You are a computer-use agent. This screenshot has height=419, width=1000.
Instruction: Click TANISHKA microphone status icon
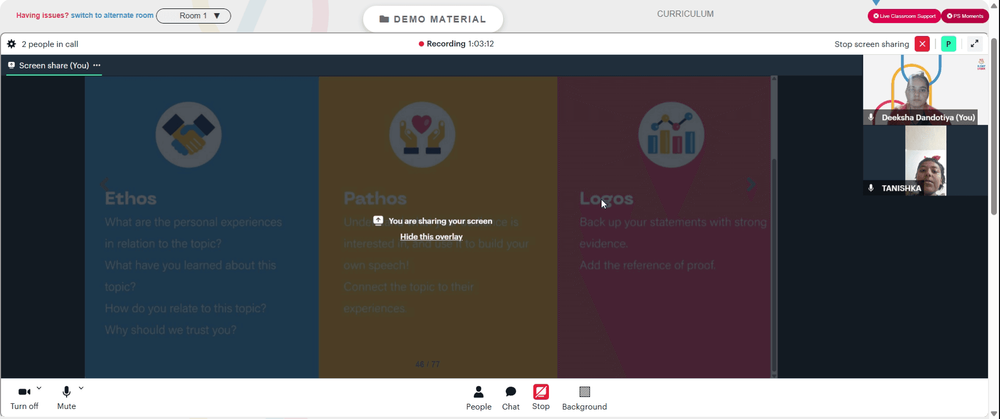[x=871, y=188]
